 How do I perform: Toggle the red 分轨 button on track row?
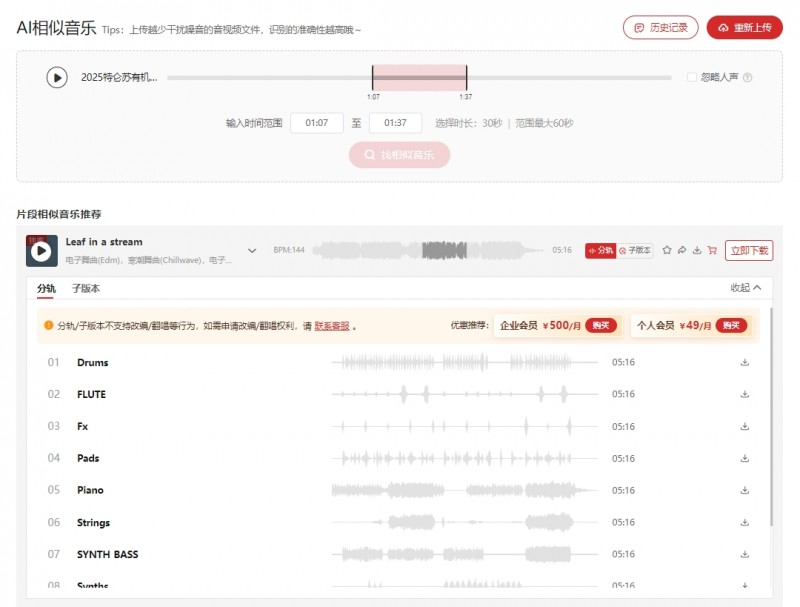pyautogui.click(x=601, y=250)
